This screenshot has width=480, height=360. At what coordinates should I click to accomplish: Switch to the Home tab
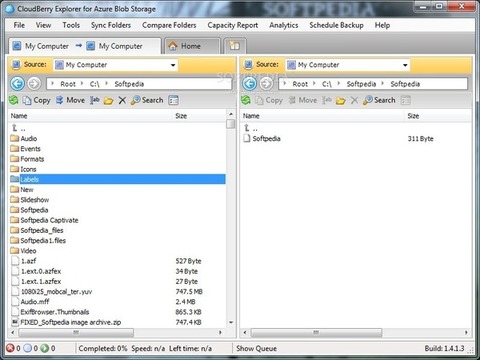point(191,46)
